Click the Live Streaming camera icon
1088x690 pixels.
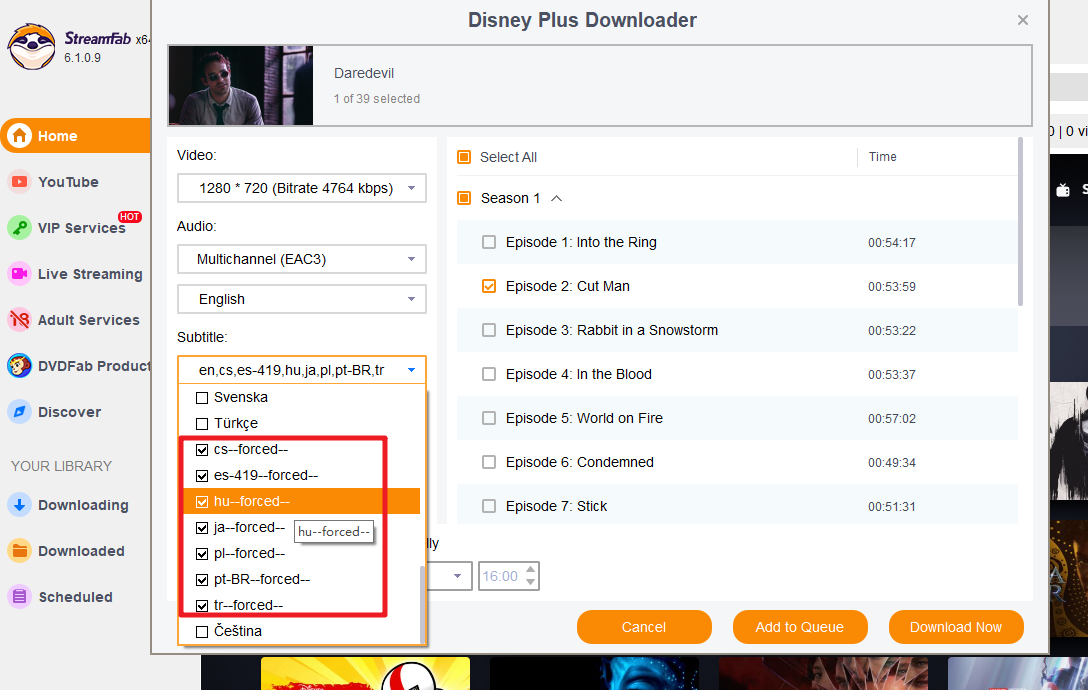pyautogui.click(x=19, y=274)
